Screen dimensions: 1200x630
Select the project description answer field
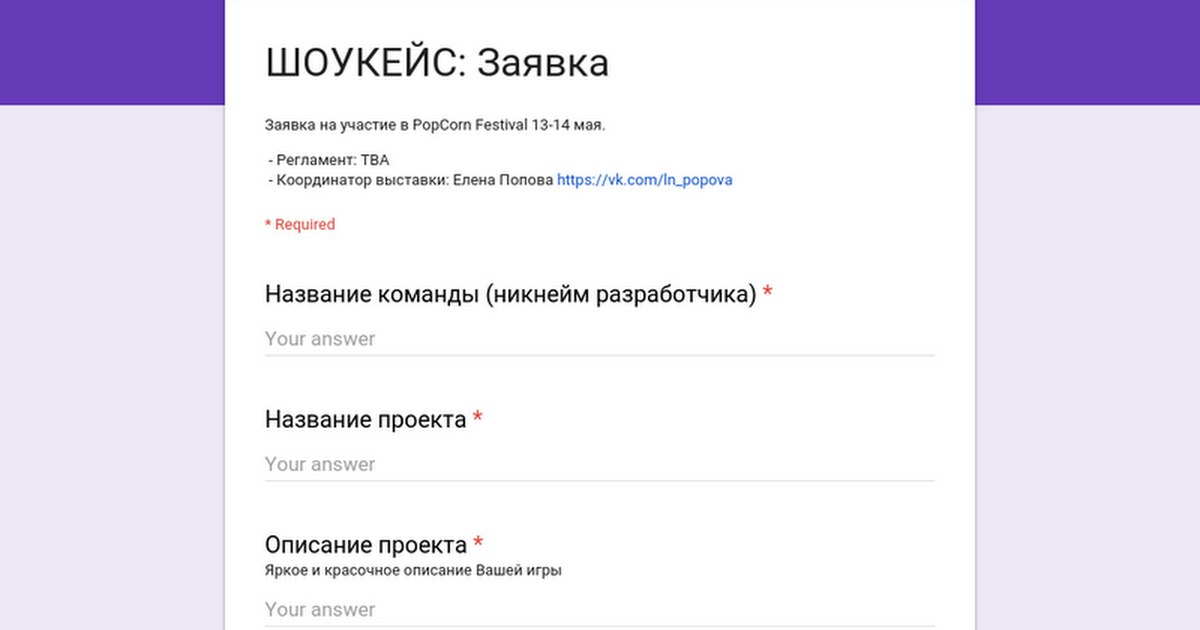click(599, 609)
